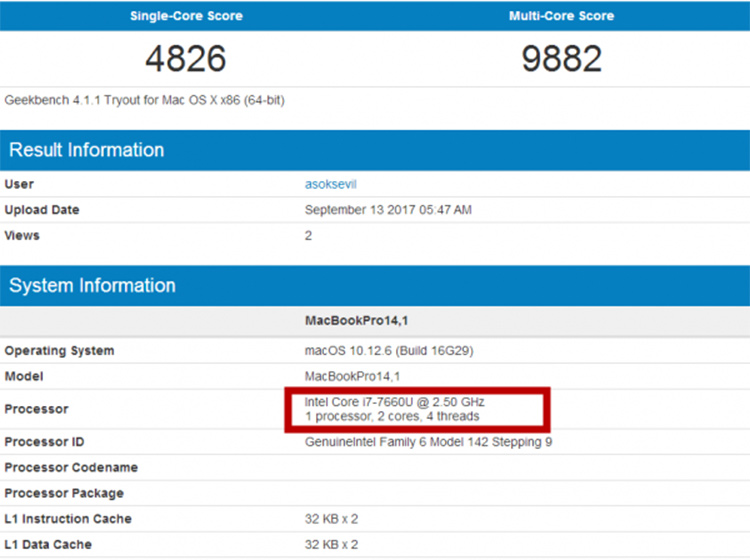This screenshot has height=560, width=750.
Task: Select the GenuineIntel Family 6 processor ID
Action: pos(428,442)
